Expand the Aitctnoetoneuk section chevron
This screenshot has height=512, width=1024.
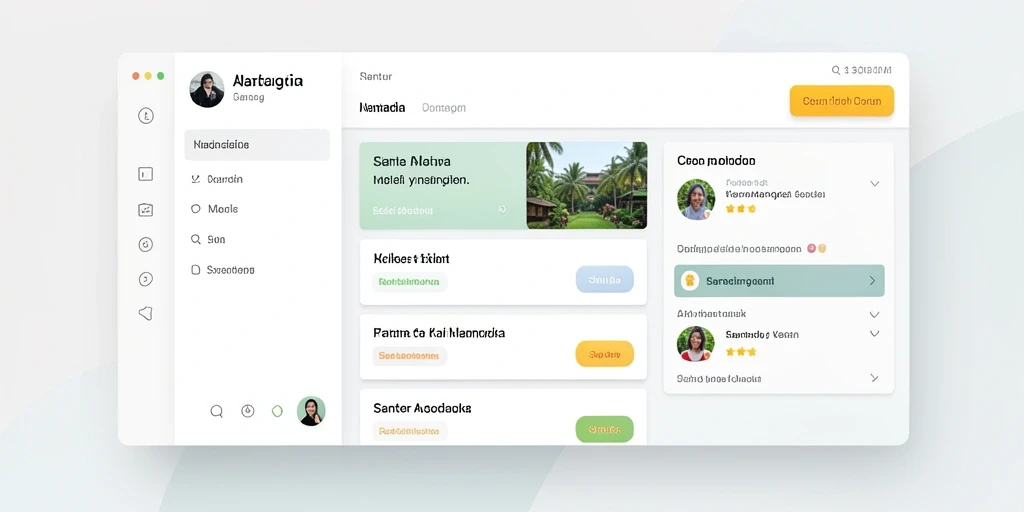875,314
